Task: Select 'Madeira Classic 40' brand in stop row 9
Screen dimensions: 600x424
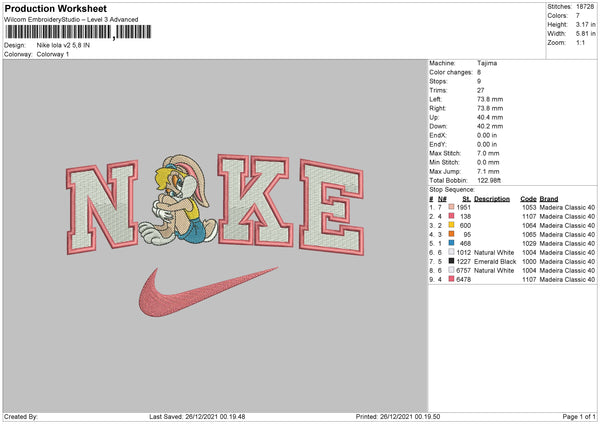Action: point(567,280)
